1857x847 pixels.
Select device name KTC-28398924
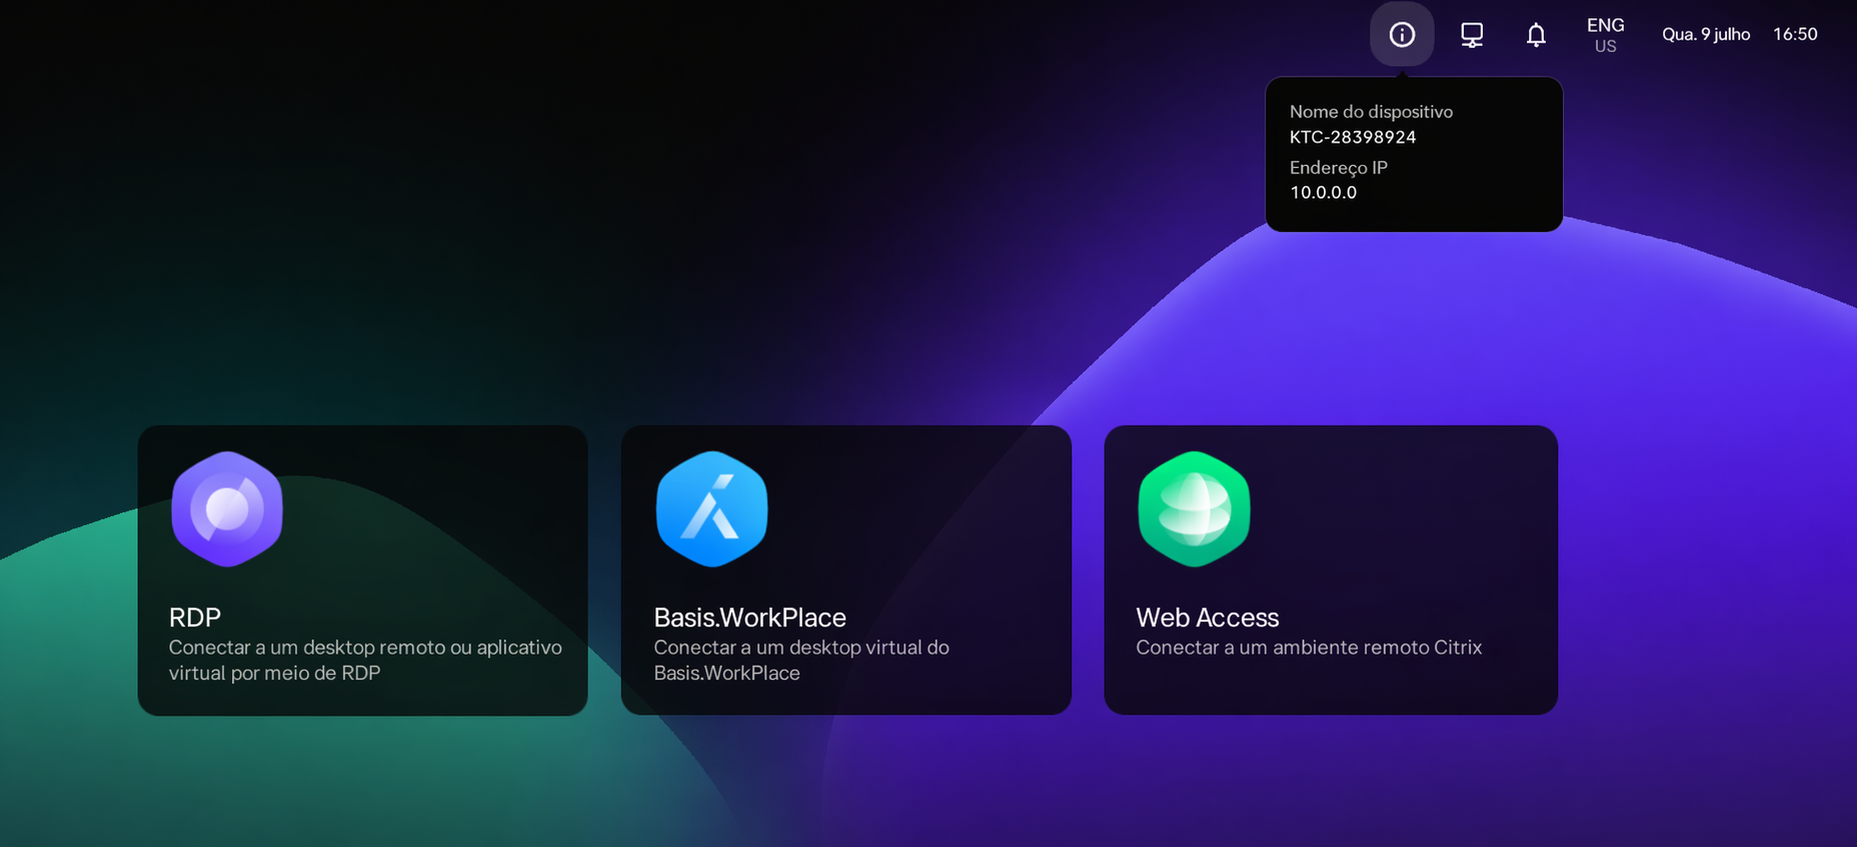click(x=1353, y=137)
